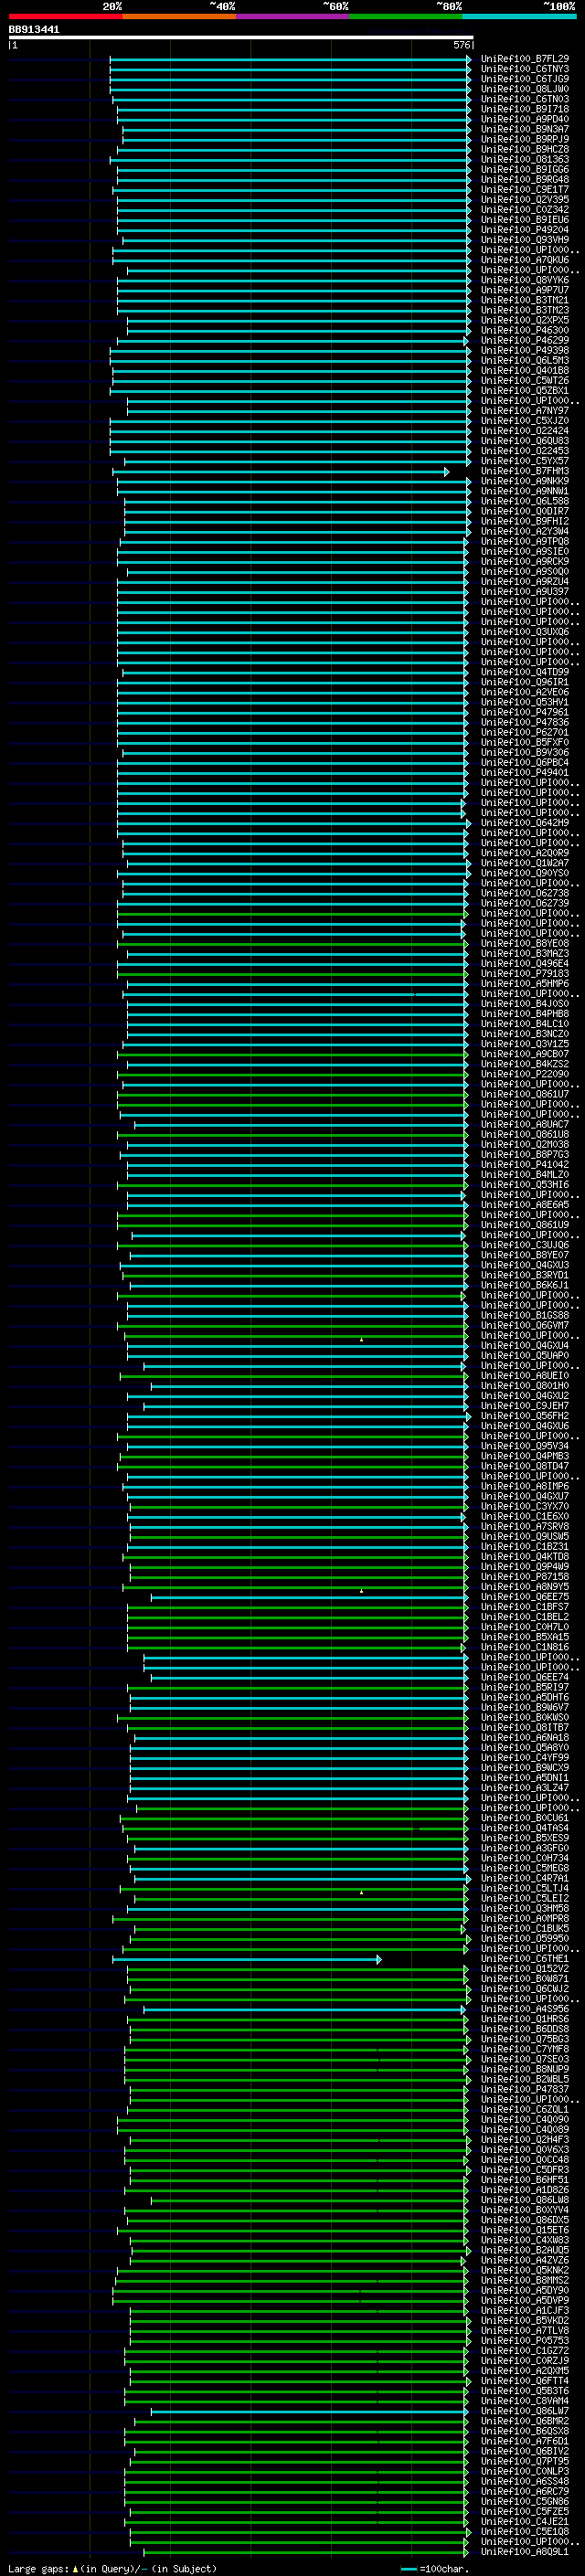The image size is (585, 2576).
Task: Open hit UniRef100_B3TM21
Action: click(x=525, y=300)
